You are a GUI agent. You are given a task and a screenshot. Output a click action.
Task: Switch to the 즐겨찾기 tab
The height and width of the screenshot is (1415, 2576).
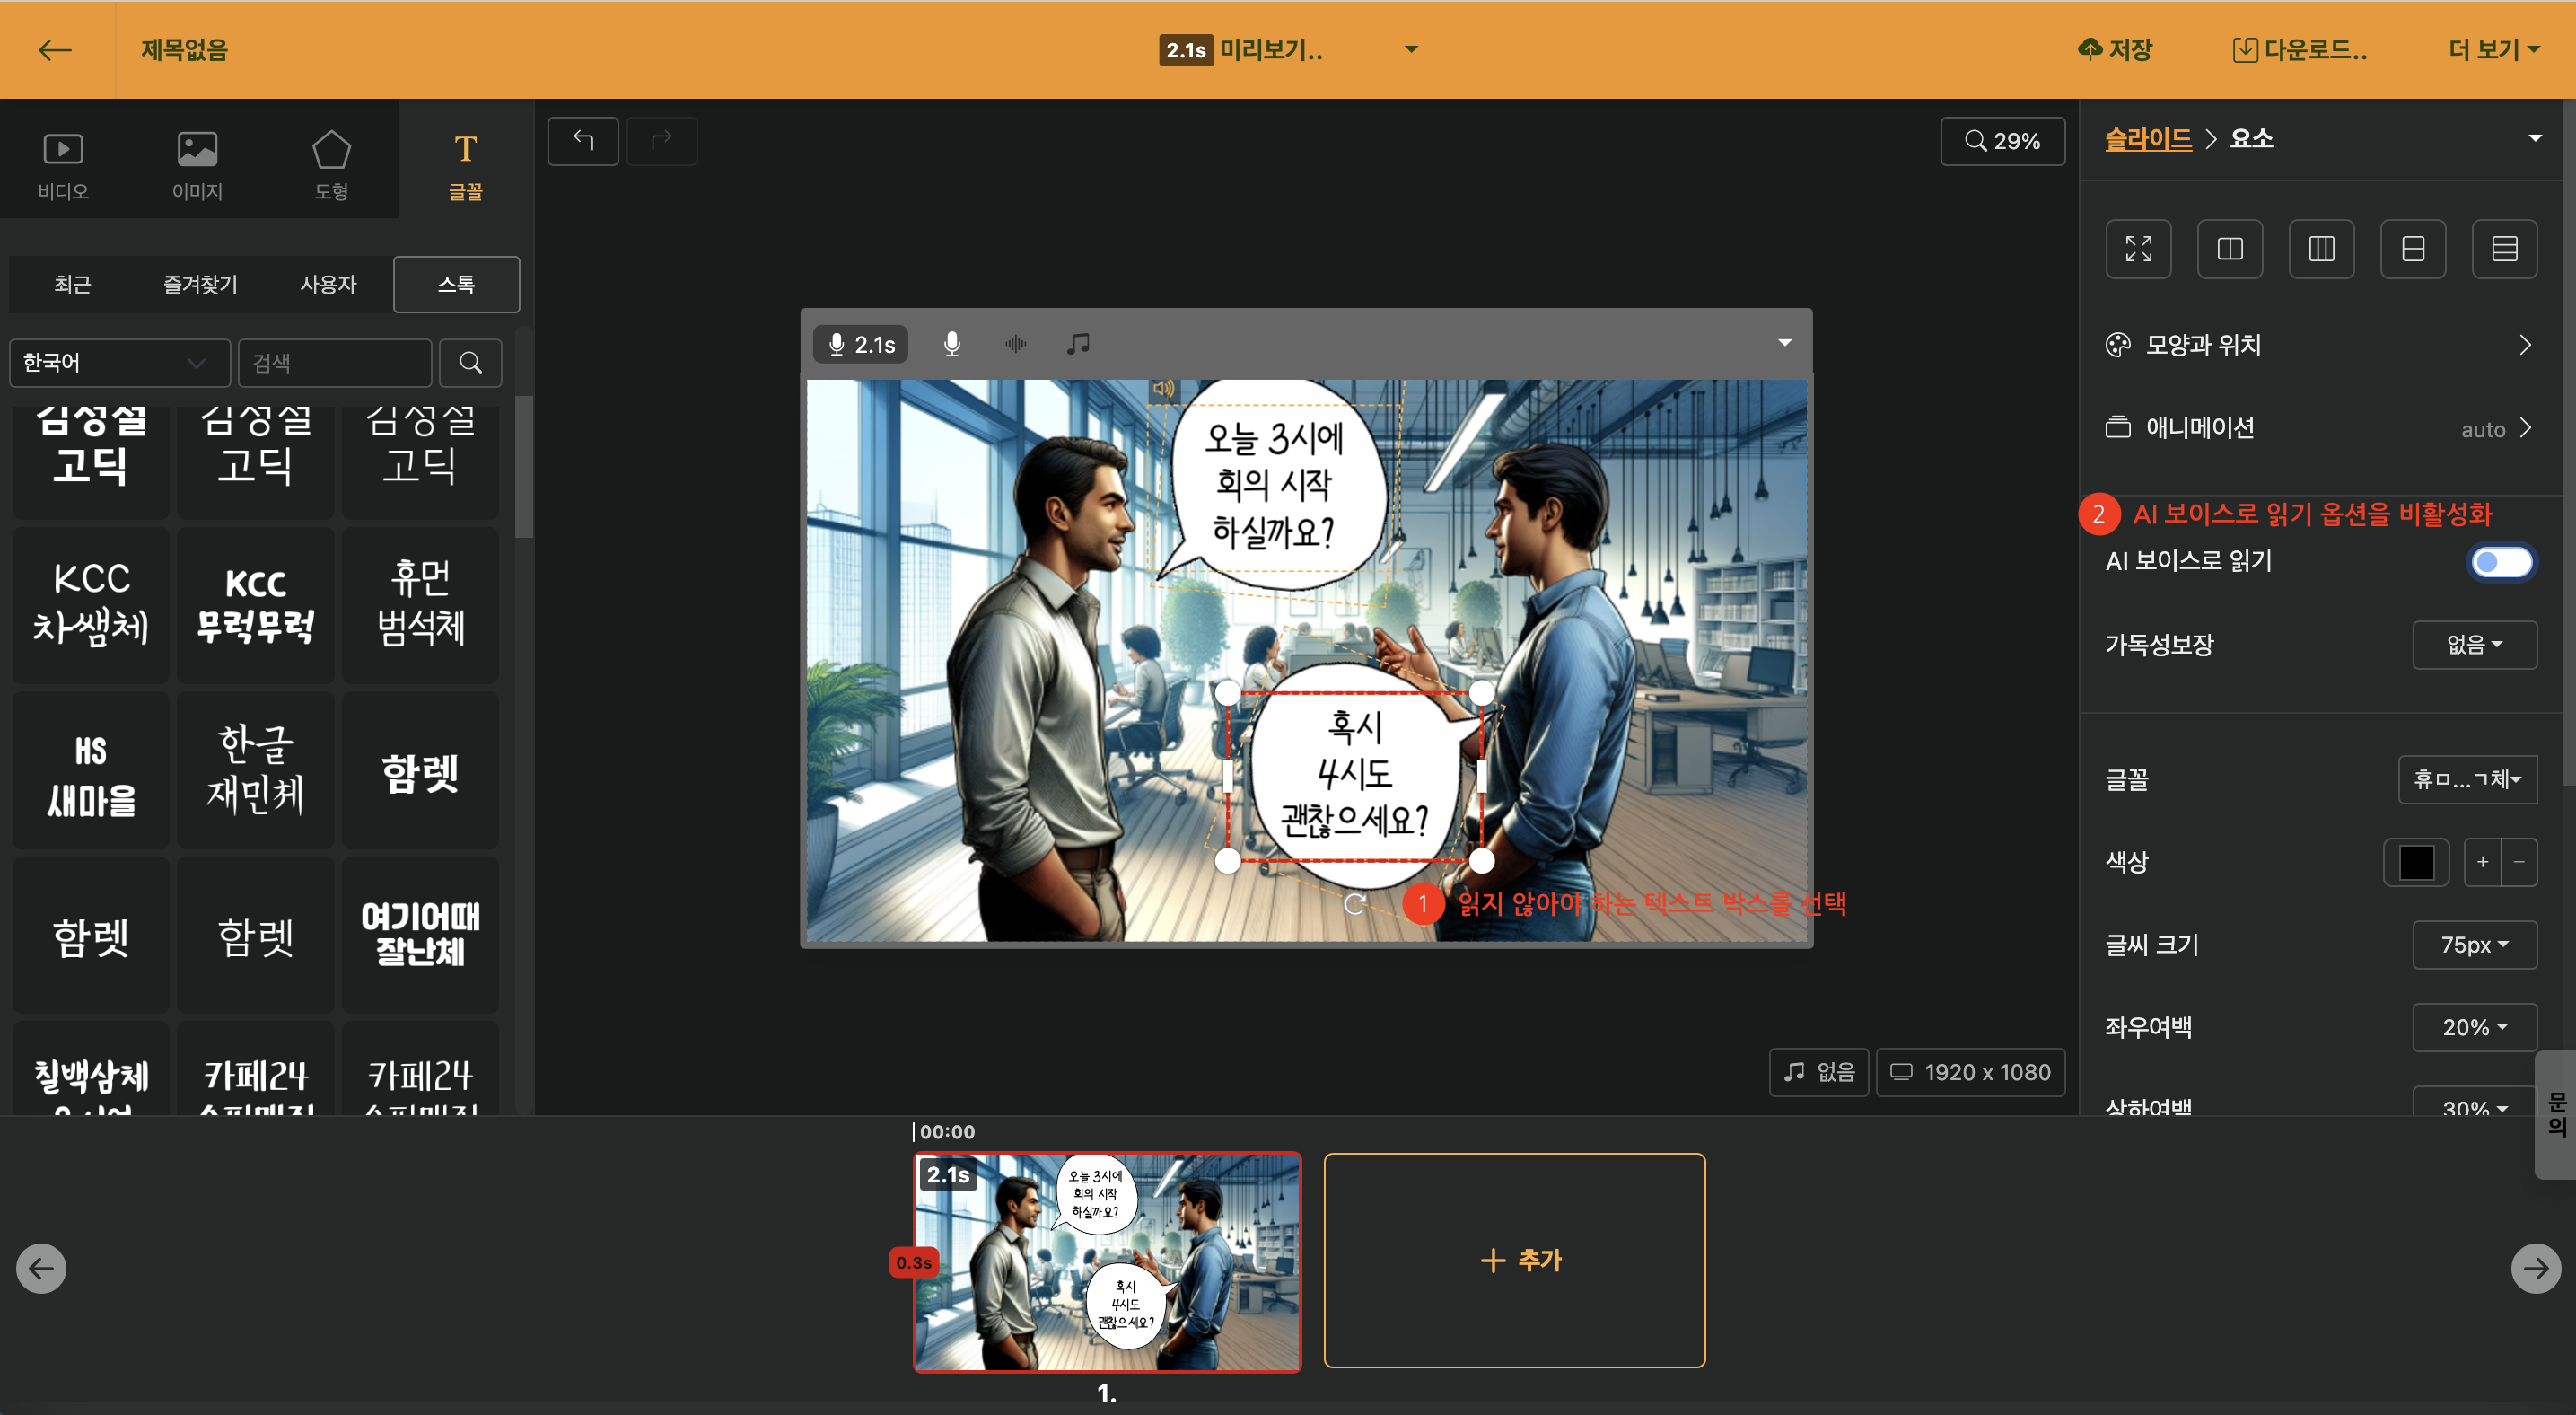(x=200, y=285)
